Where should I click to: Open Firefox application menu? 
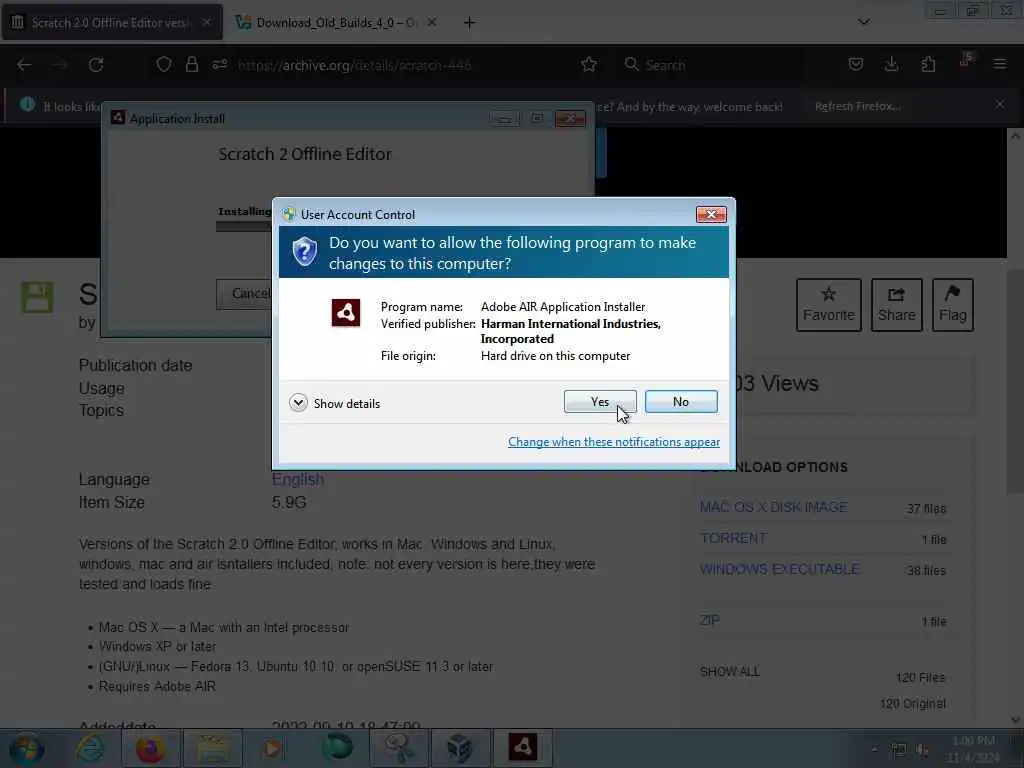coord(999,64)
